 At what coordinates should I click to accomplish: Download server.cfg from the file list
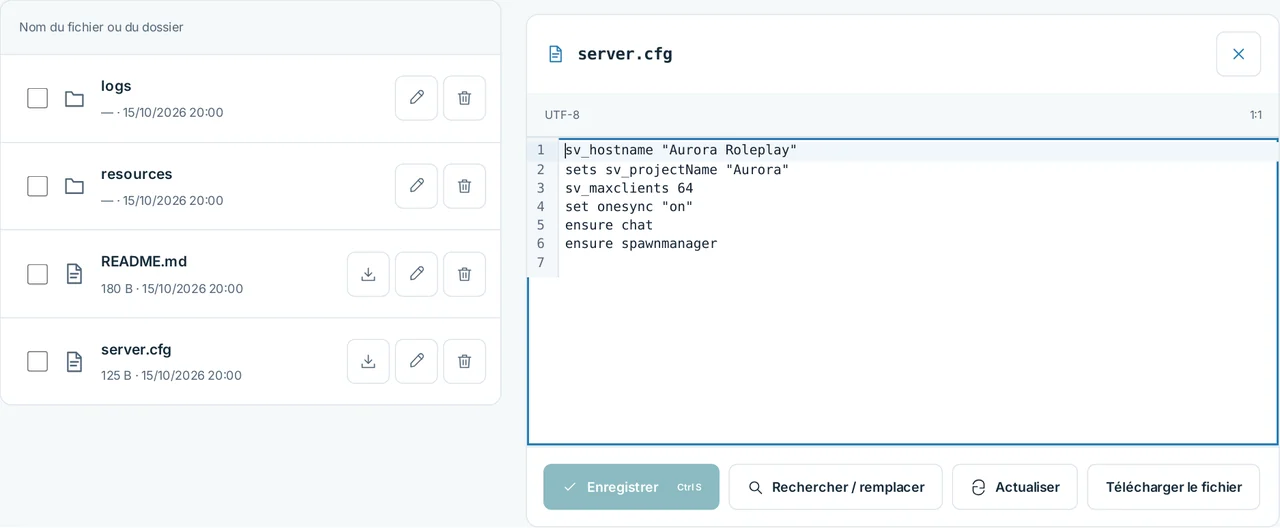[x=368, y=361]
